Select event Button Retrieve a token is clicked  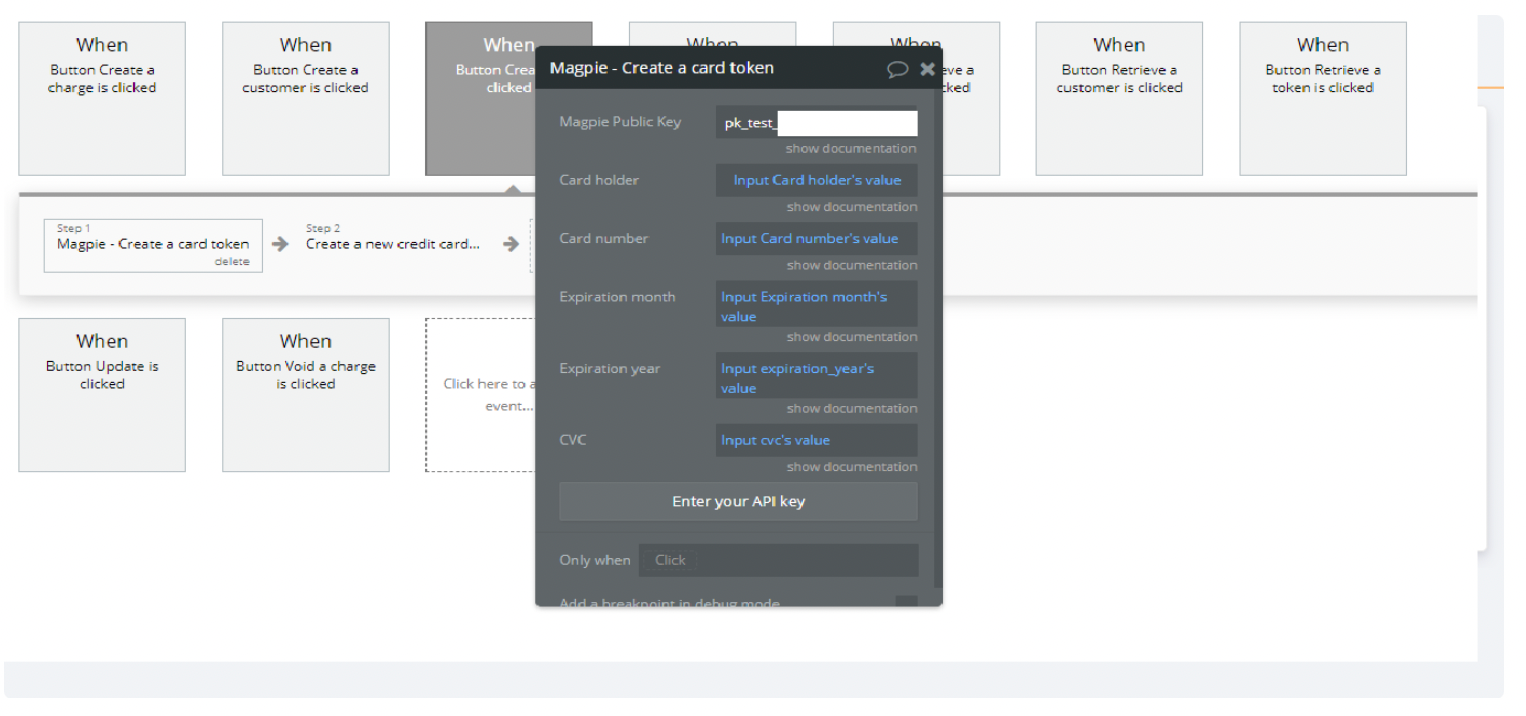point(1323,99)
